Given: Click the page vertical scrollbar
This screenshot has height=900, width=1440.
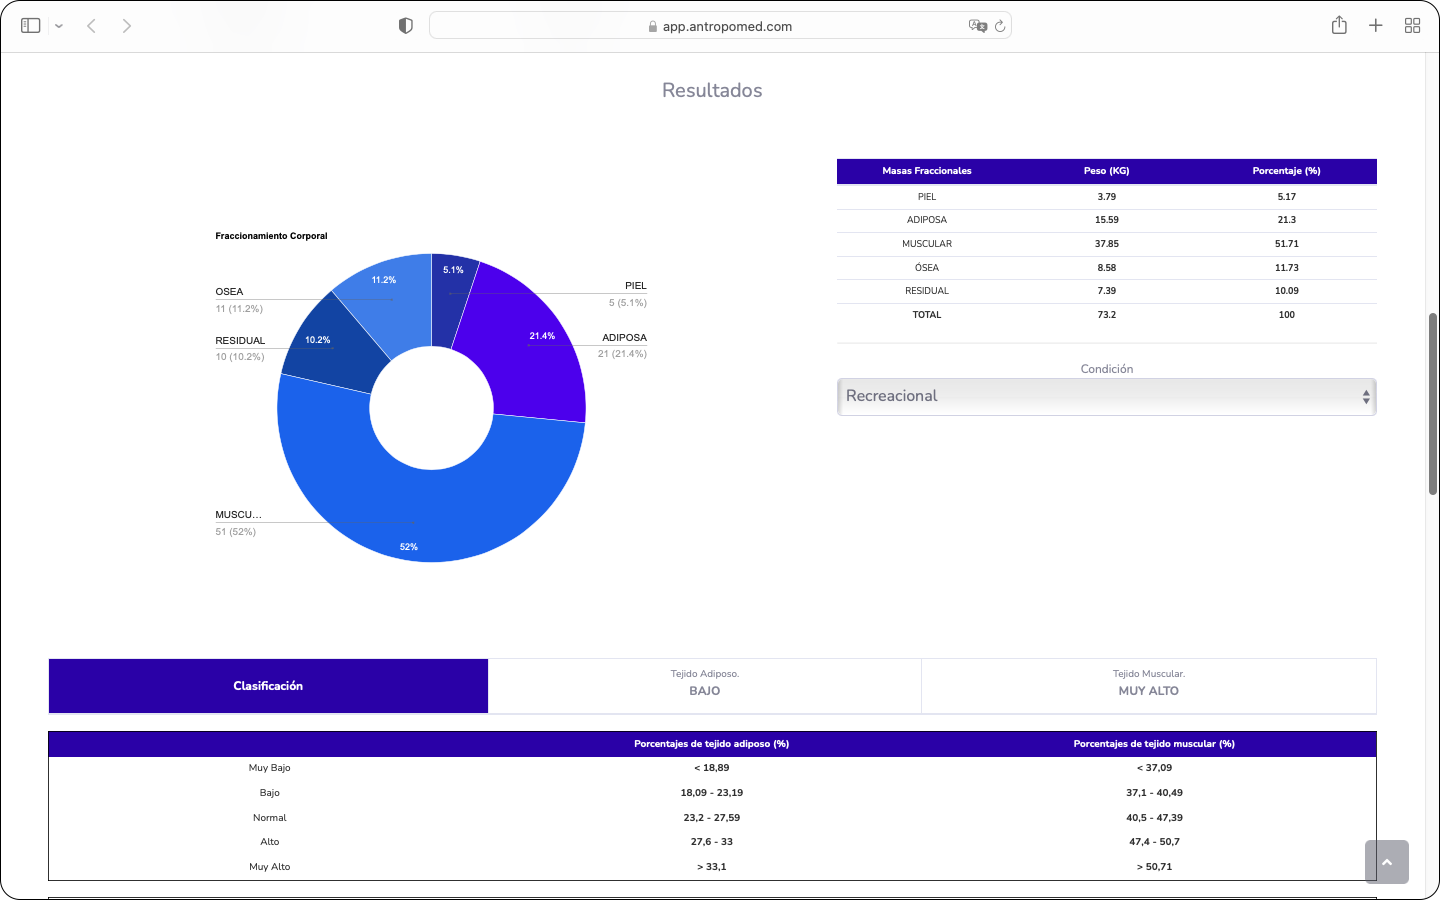Looking at the screenshot, I should tap(1432, 404).
